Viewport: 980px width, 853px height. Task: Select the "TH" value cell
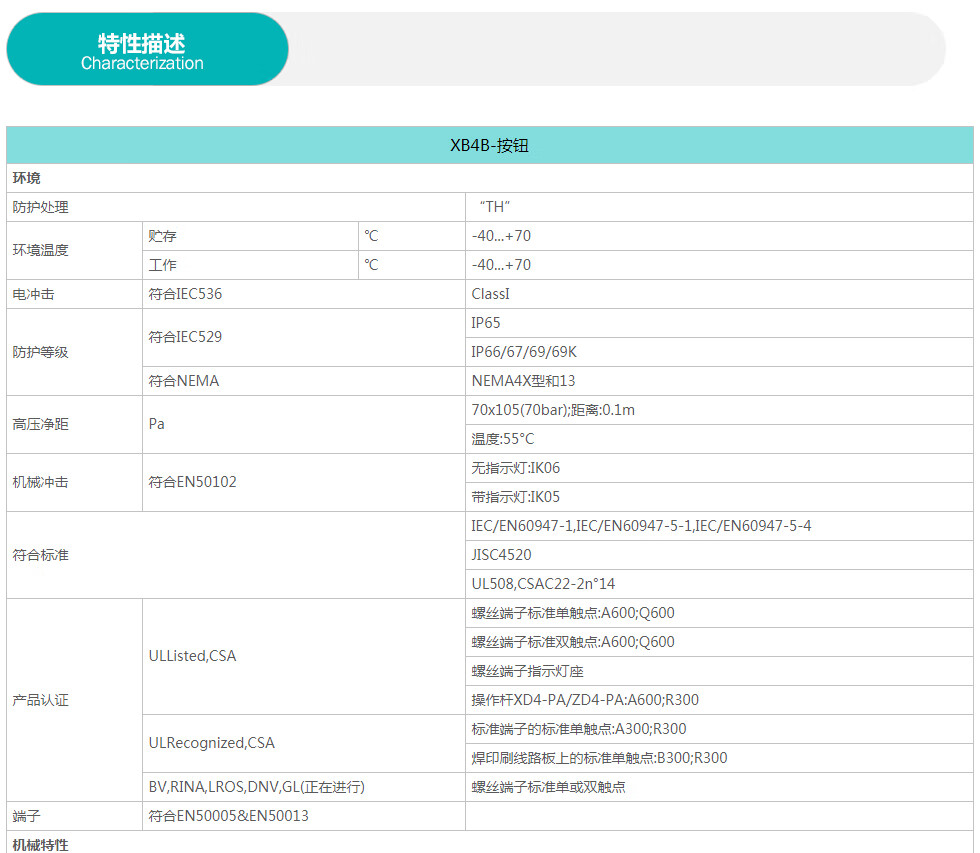click(x=496, y=207)
